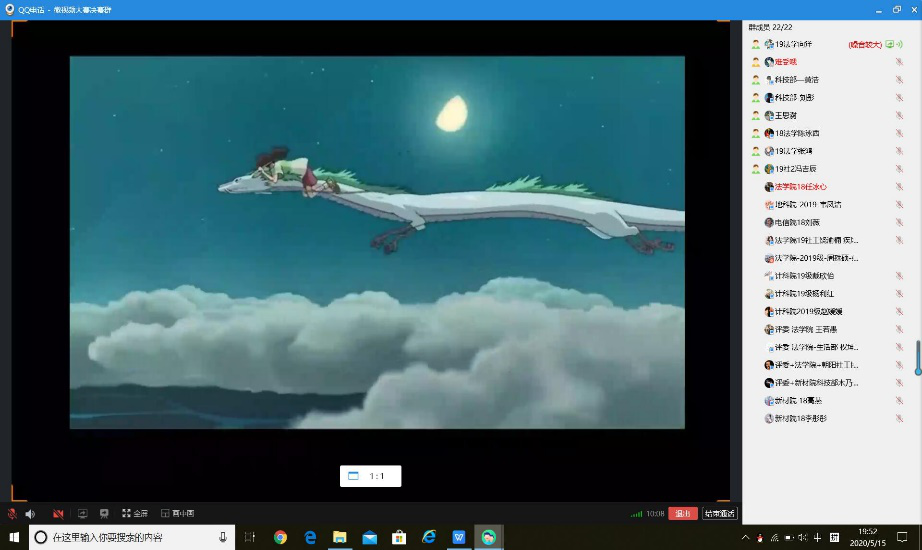Viewport: 922px width, 550px height.
Task: Click the muted mic icon on the 王思 member row
Action: click(x=899, y=115)
